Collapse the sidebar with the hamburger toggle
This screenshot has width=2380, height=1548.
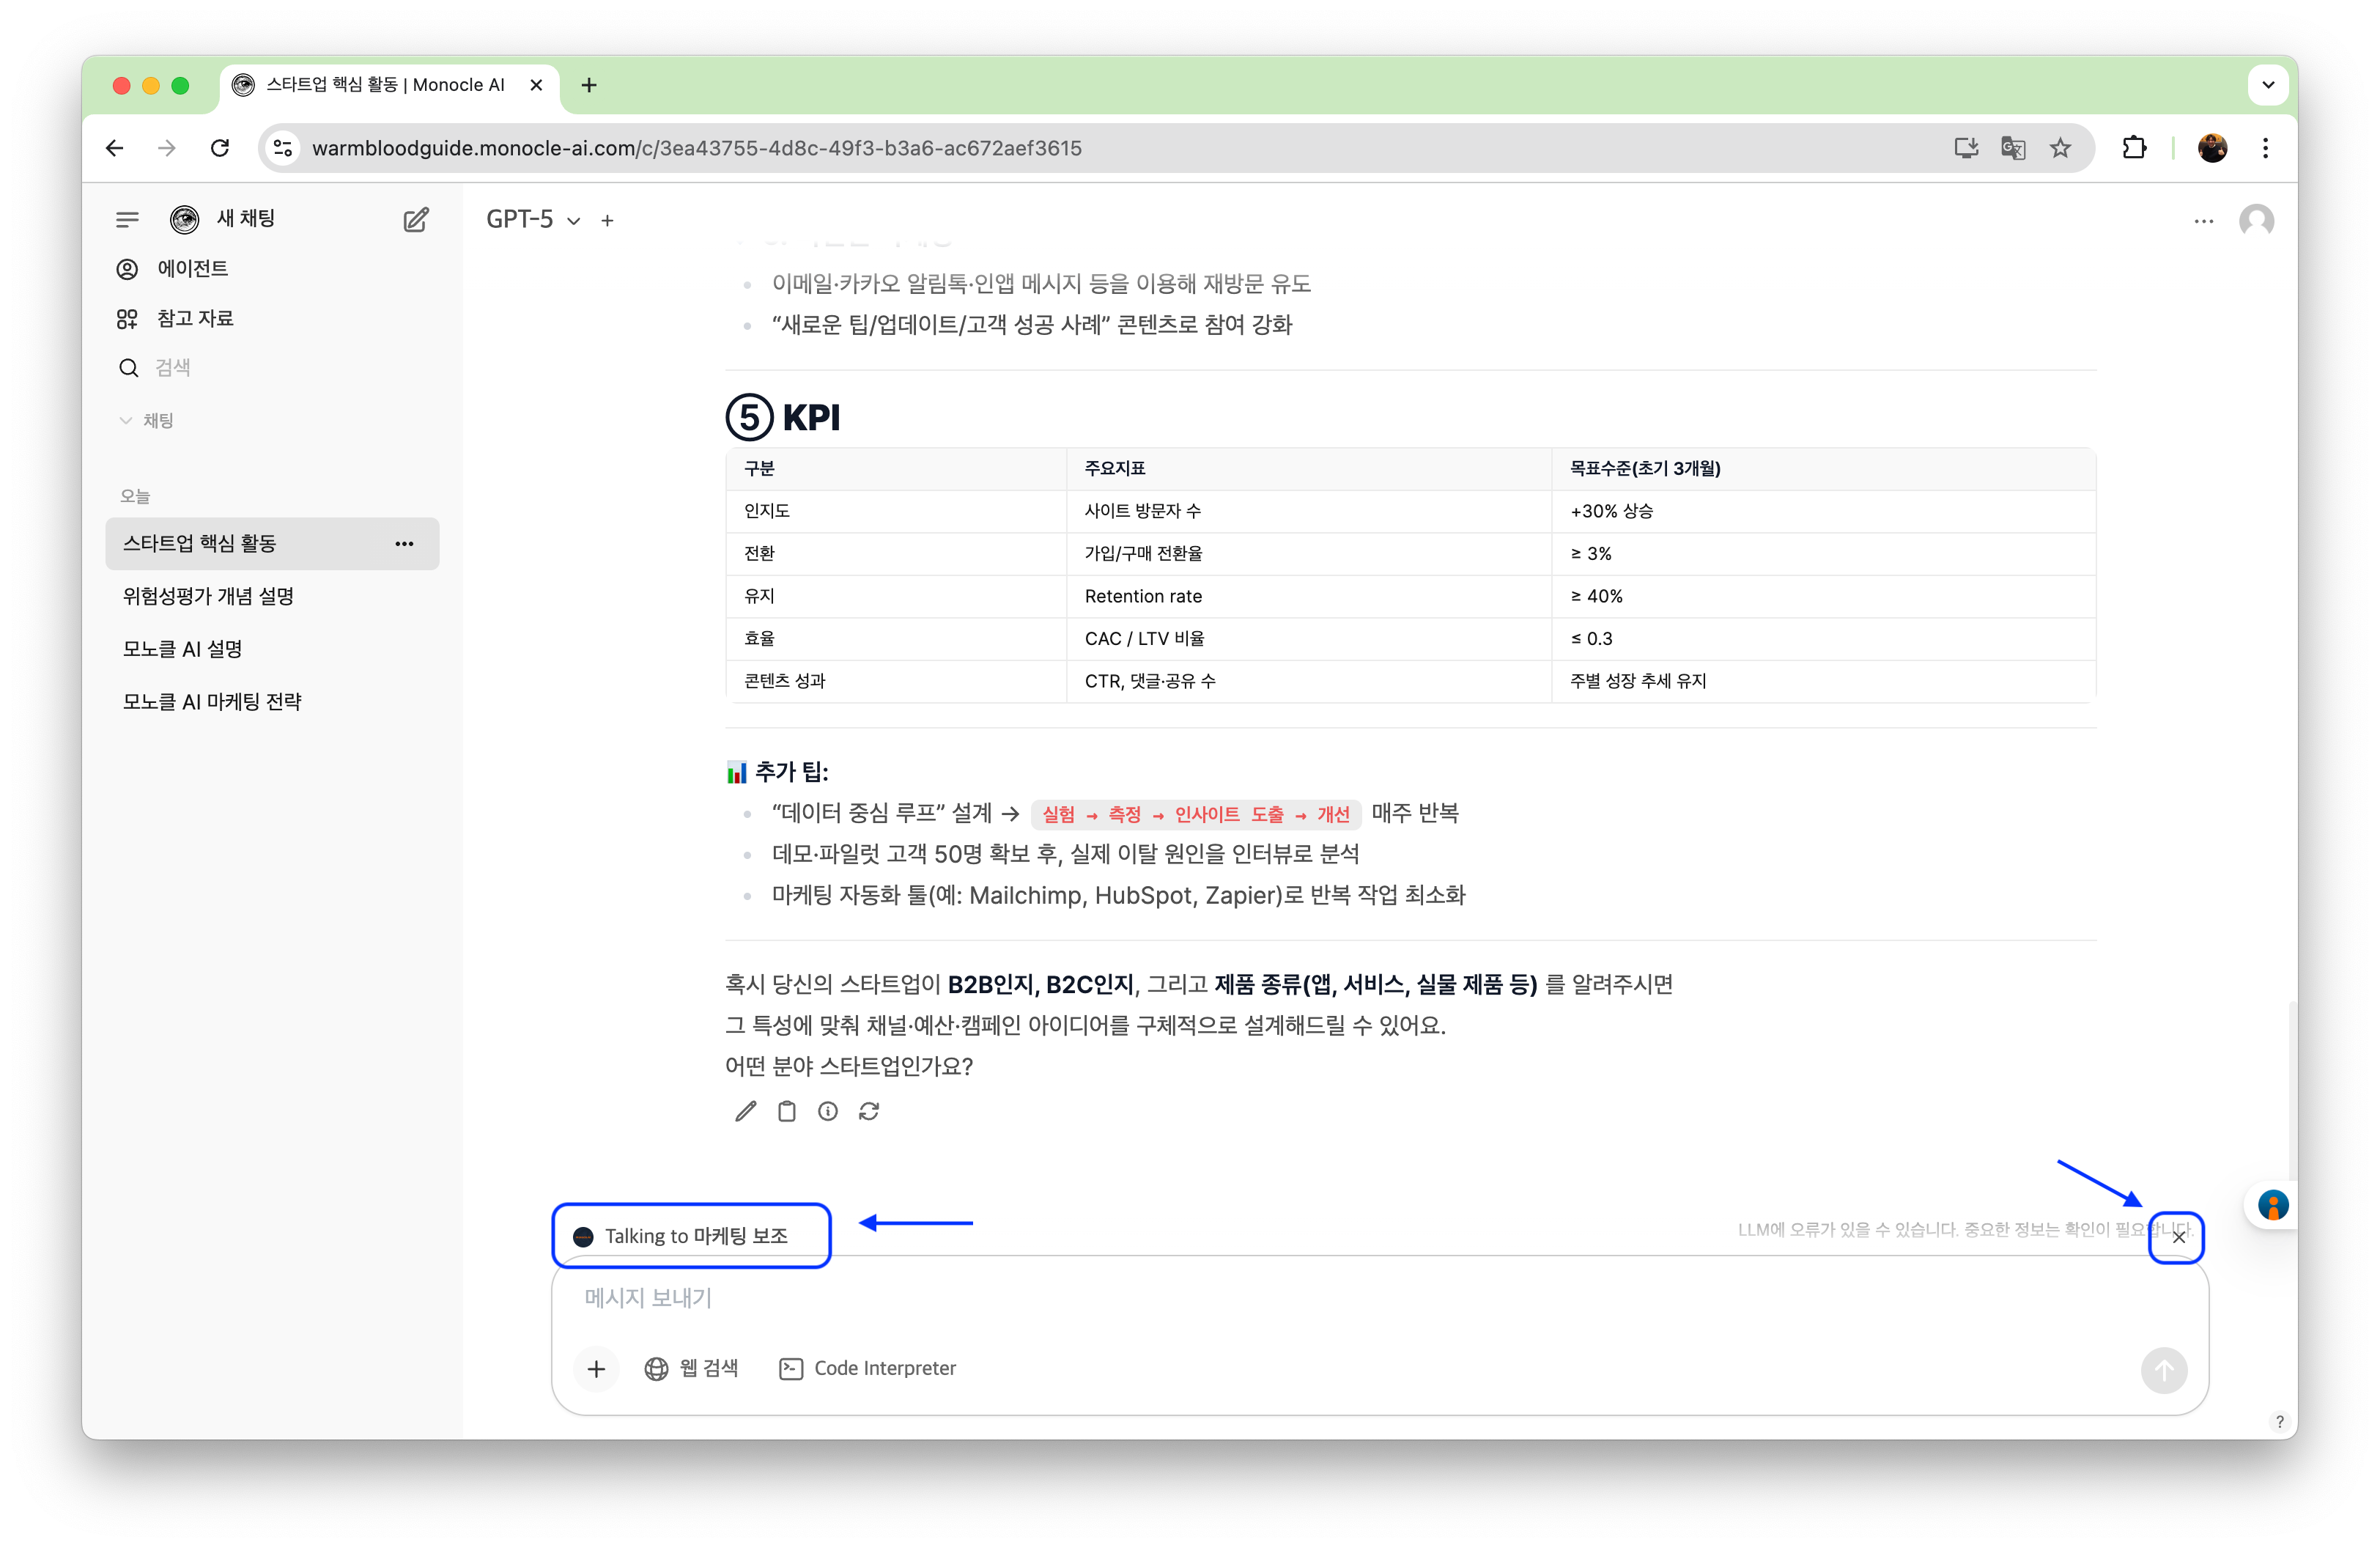coord(127,219)
